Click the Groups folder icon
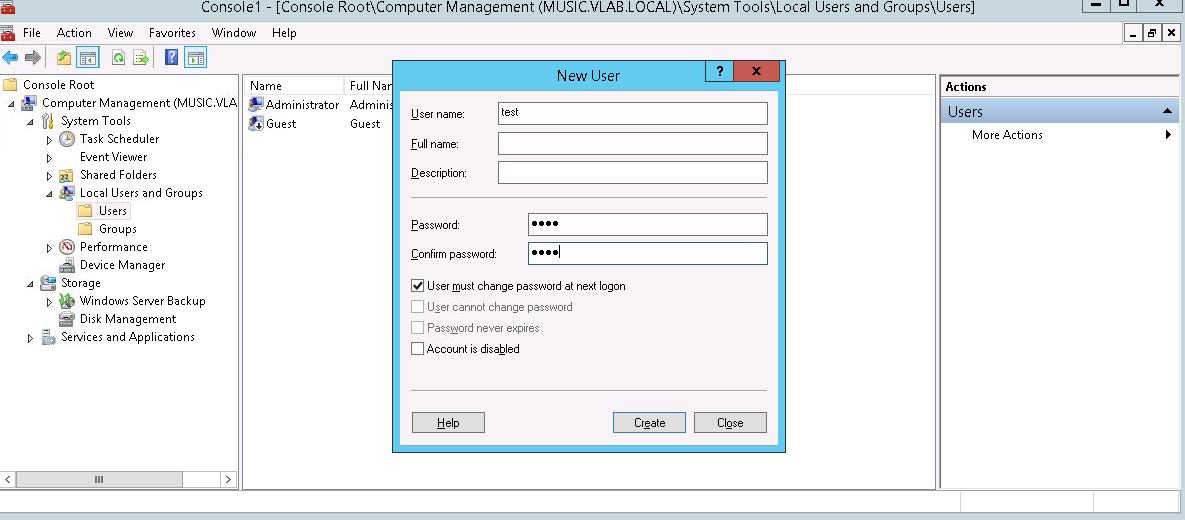This screenshot has height=520, width=1185. click(x=85, y=229)
